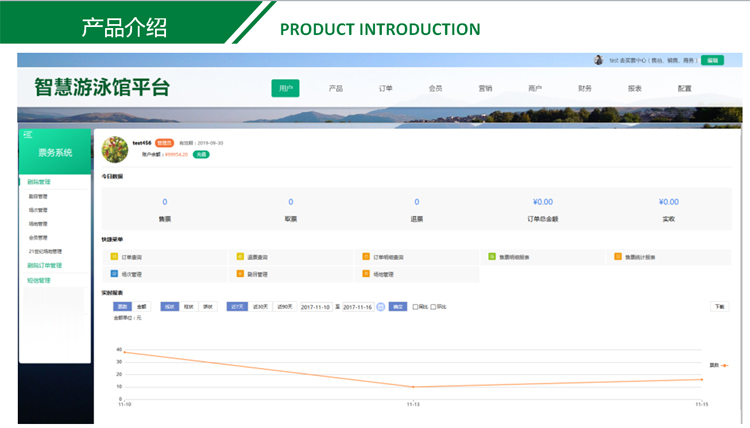
Task: Click the 售票 count value 0
Action: (x=165, y=202)
